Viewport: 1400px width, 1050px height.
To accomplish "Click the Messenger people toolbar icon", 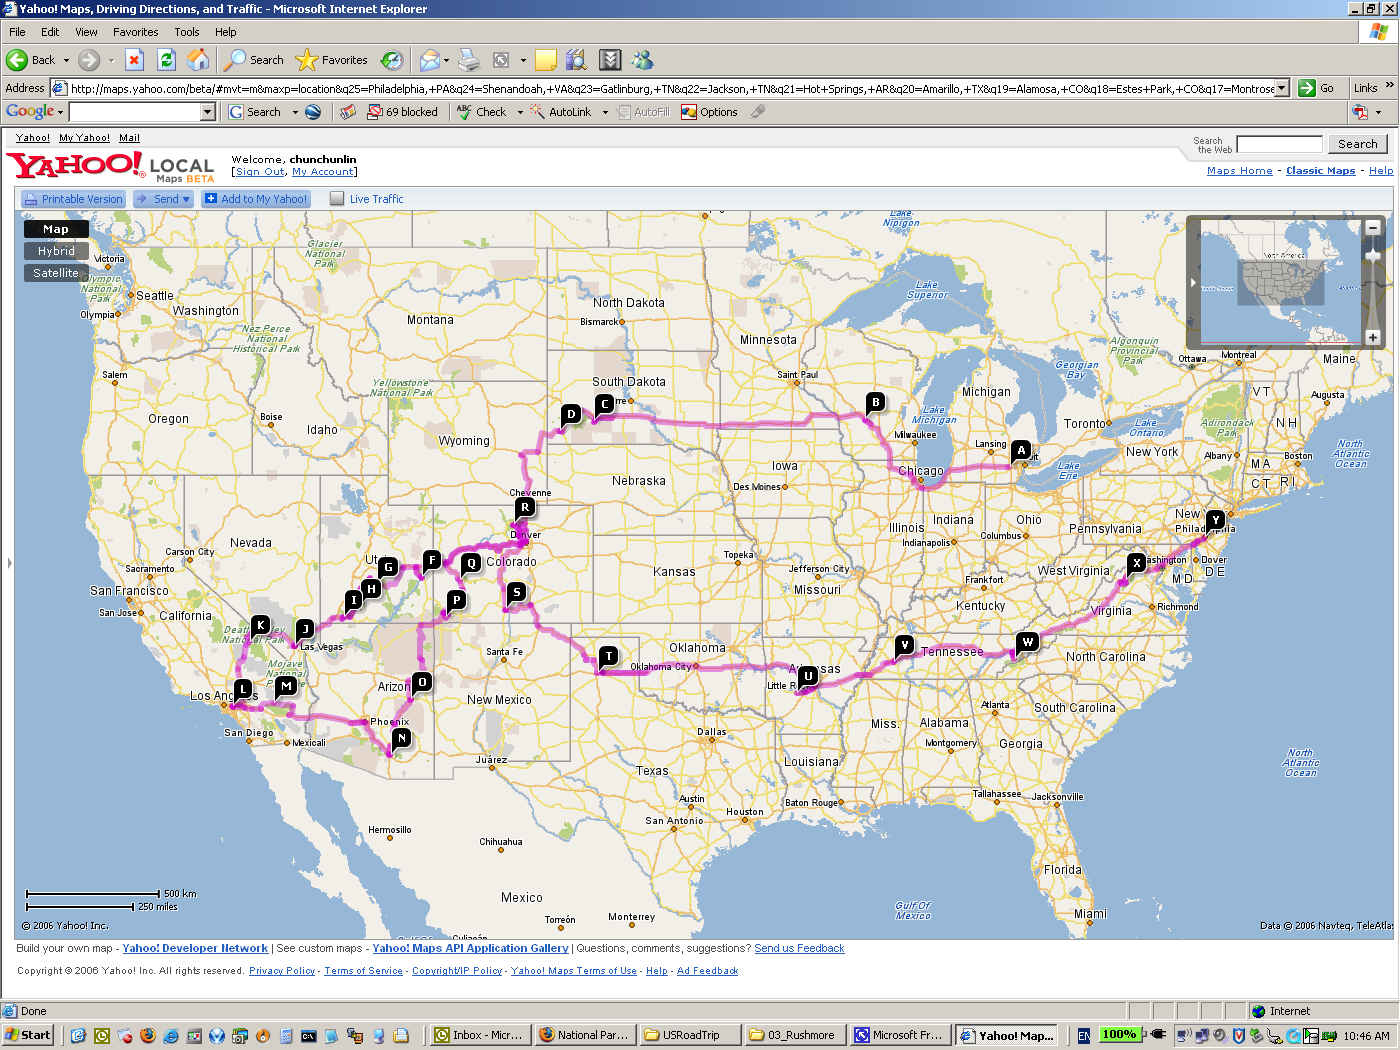I will pyautogui.click(x=642, y=60).
